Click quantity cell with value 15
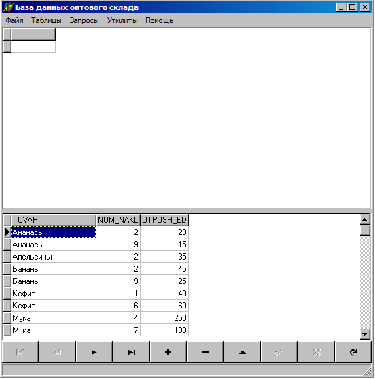The image size is (375, 379). [165, 245]
